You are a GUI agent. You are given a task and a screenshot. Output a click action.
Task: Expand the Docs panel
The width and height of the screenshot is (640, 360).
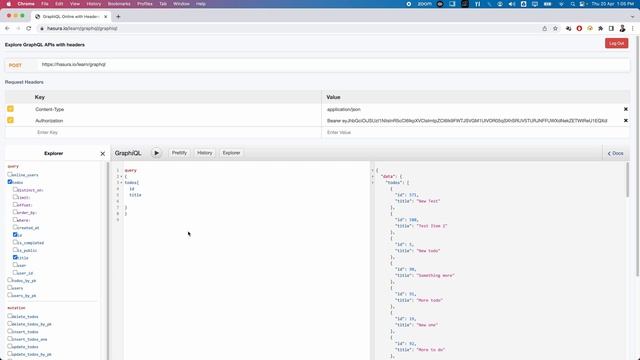[x=616, y=153]
